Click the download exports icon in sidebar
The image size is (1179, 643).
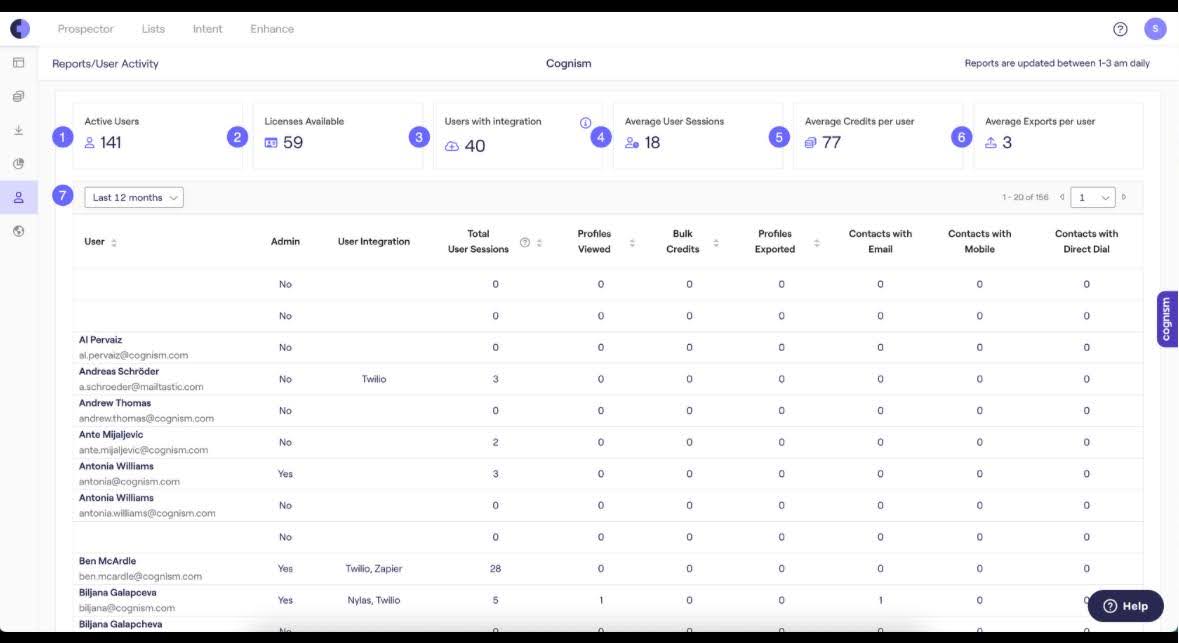[19, 130]
